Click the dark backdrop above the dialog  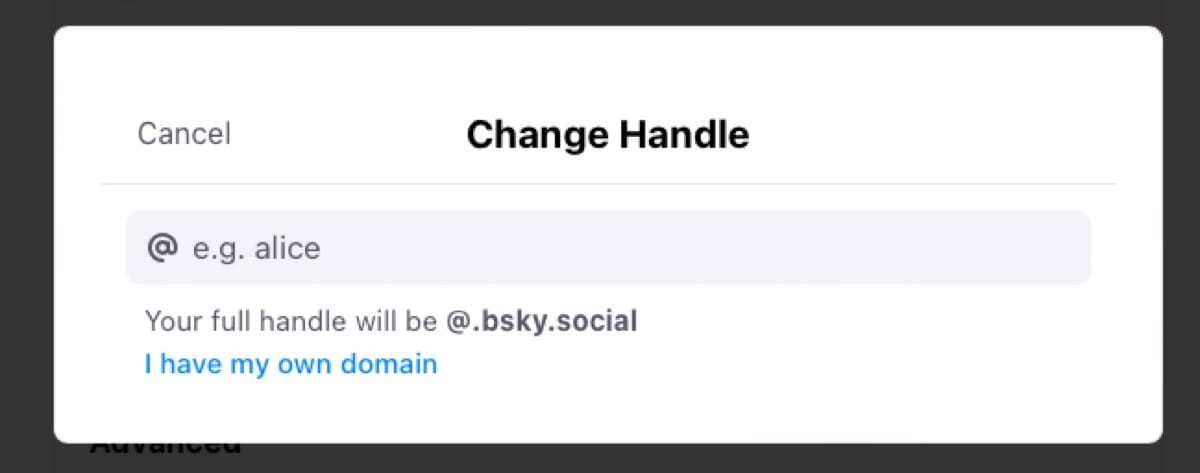coord(600,12)
